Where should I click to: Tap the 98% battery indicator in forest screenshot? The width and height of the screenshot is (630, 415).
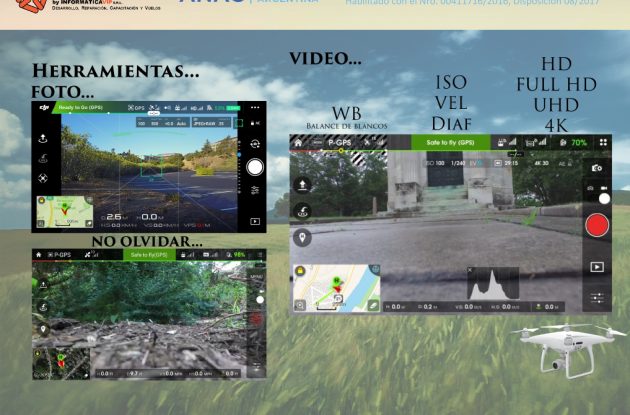coord(240,255)
